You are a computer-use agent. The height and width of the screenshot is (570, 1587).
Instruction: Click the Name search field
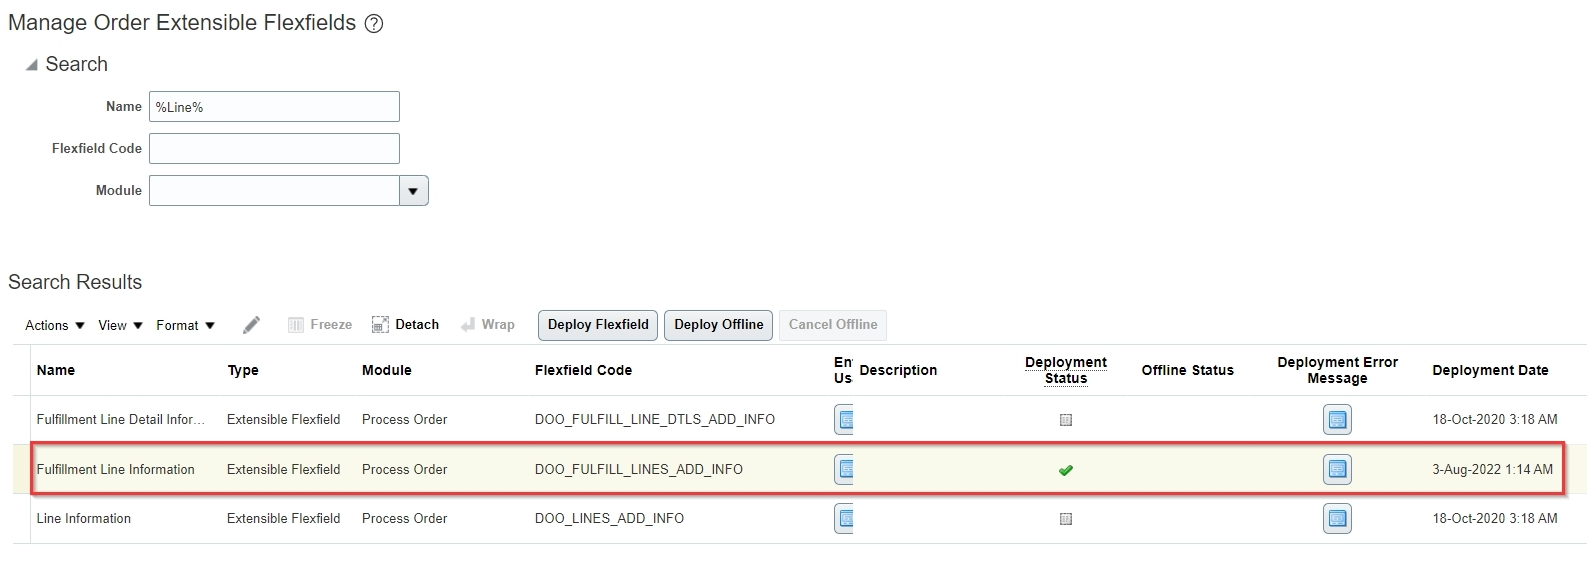tap(274, 107)
